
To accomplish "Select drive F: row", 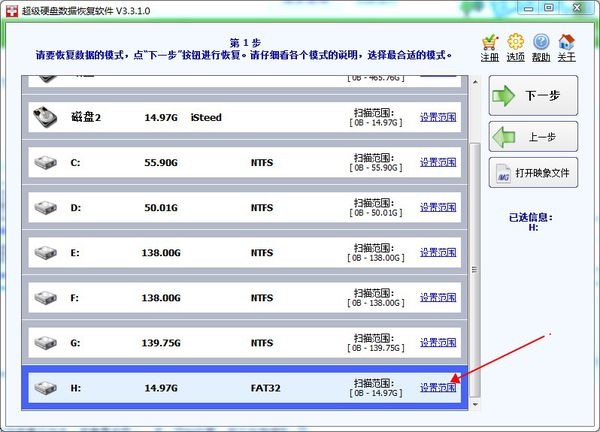I will (240, 297).
